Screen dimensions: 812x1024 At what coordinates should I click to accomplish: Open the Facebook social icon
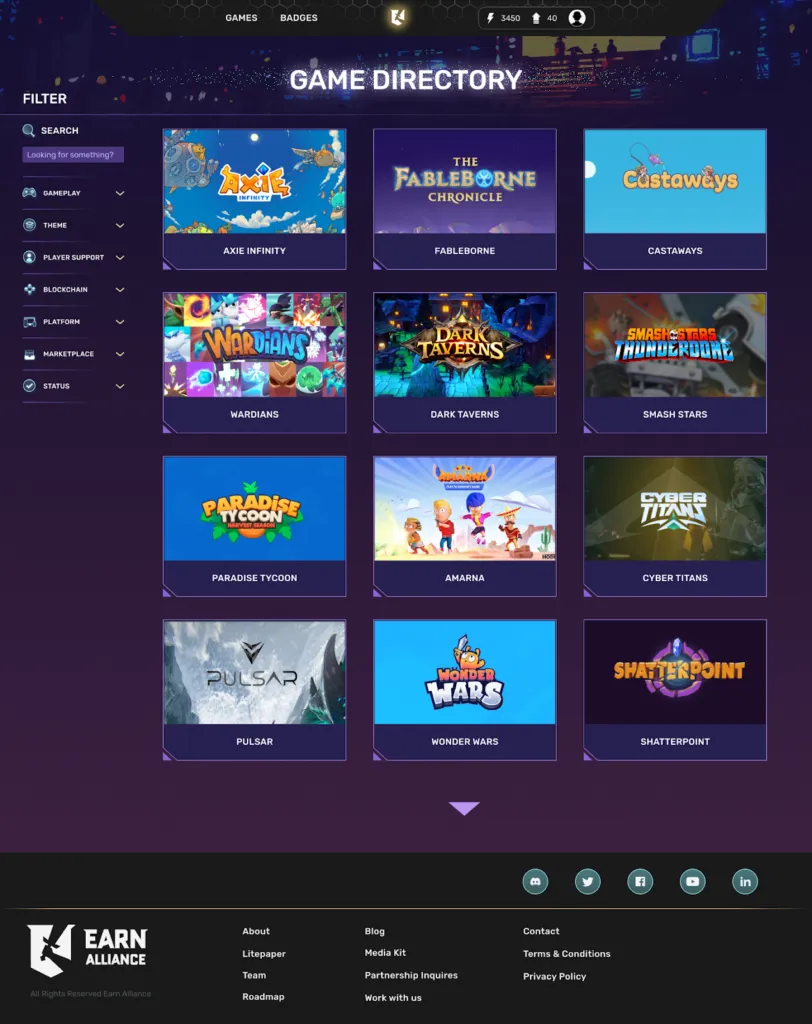coord(640,882)
